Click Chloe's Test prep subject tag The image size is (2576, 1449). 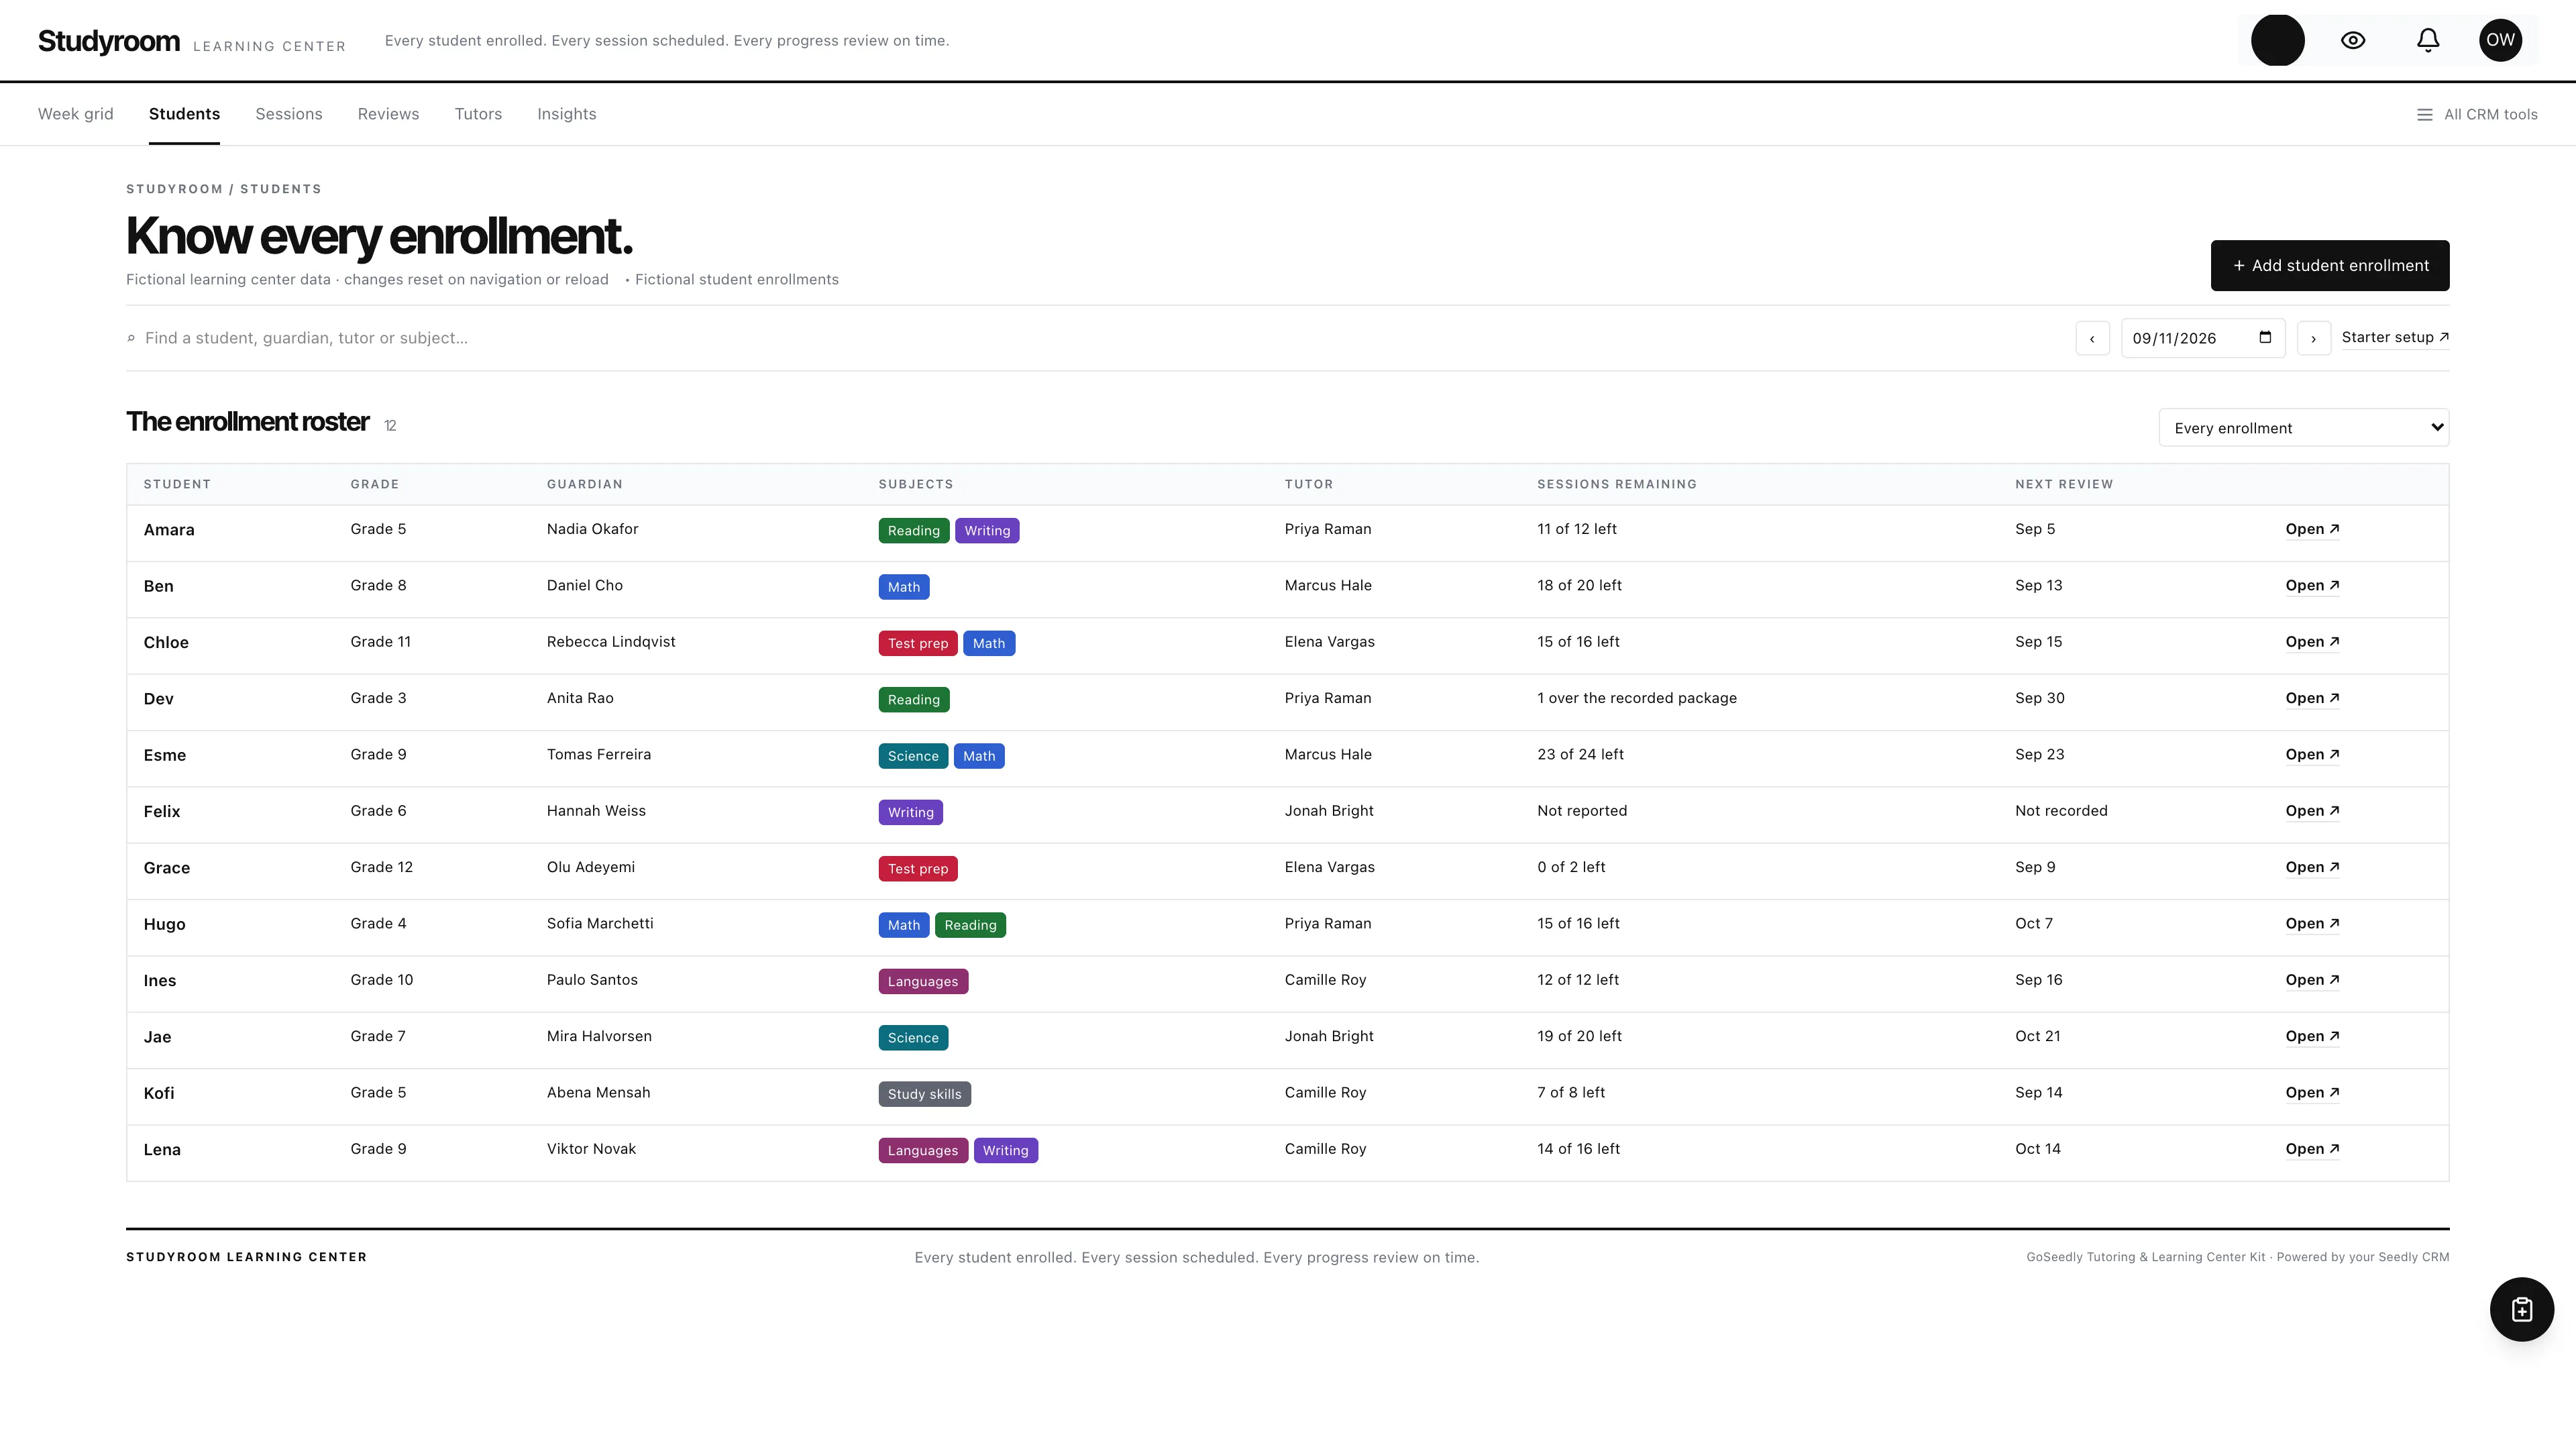[917, 643]
